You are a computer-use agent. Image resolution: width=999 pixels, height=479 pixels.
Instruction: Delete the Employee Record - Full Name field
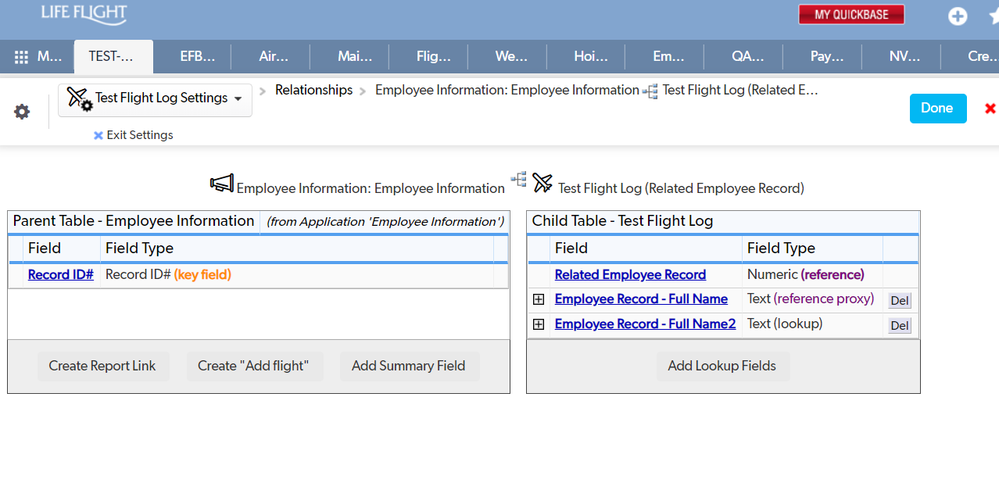[900, 301]
